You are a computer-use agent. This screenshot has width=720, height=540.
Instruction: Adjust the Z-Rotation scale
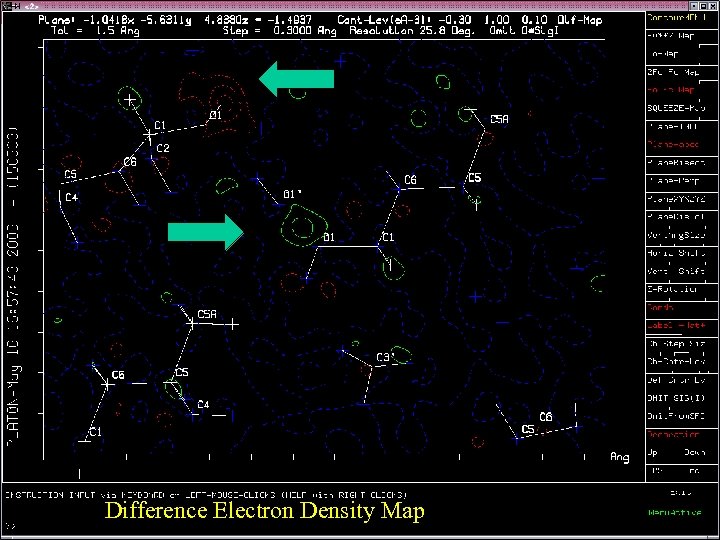coord(672,289)
